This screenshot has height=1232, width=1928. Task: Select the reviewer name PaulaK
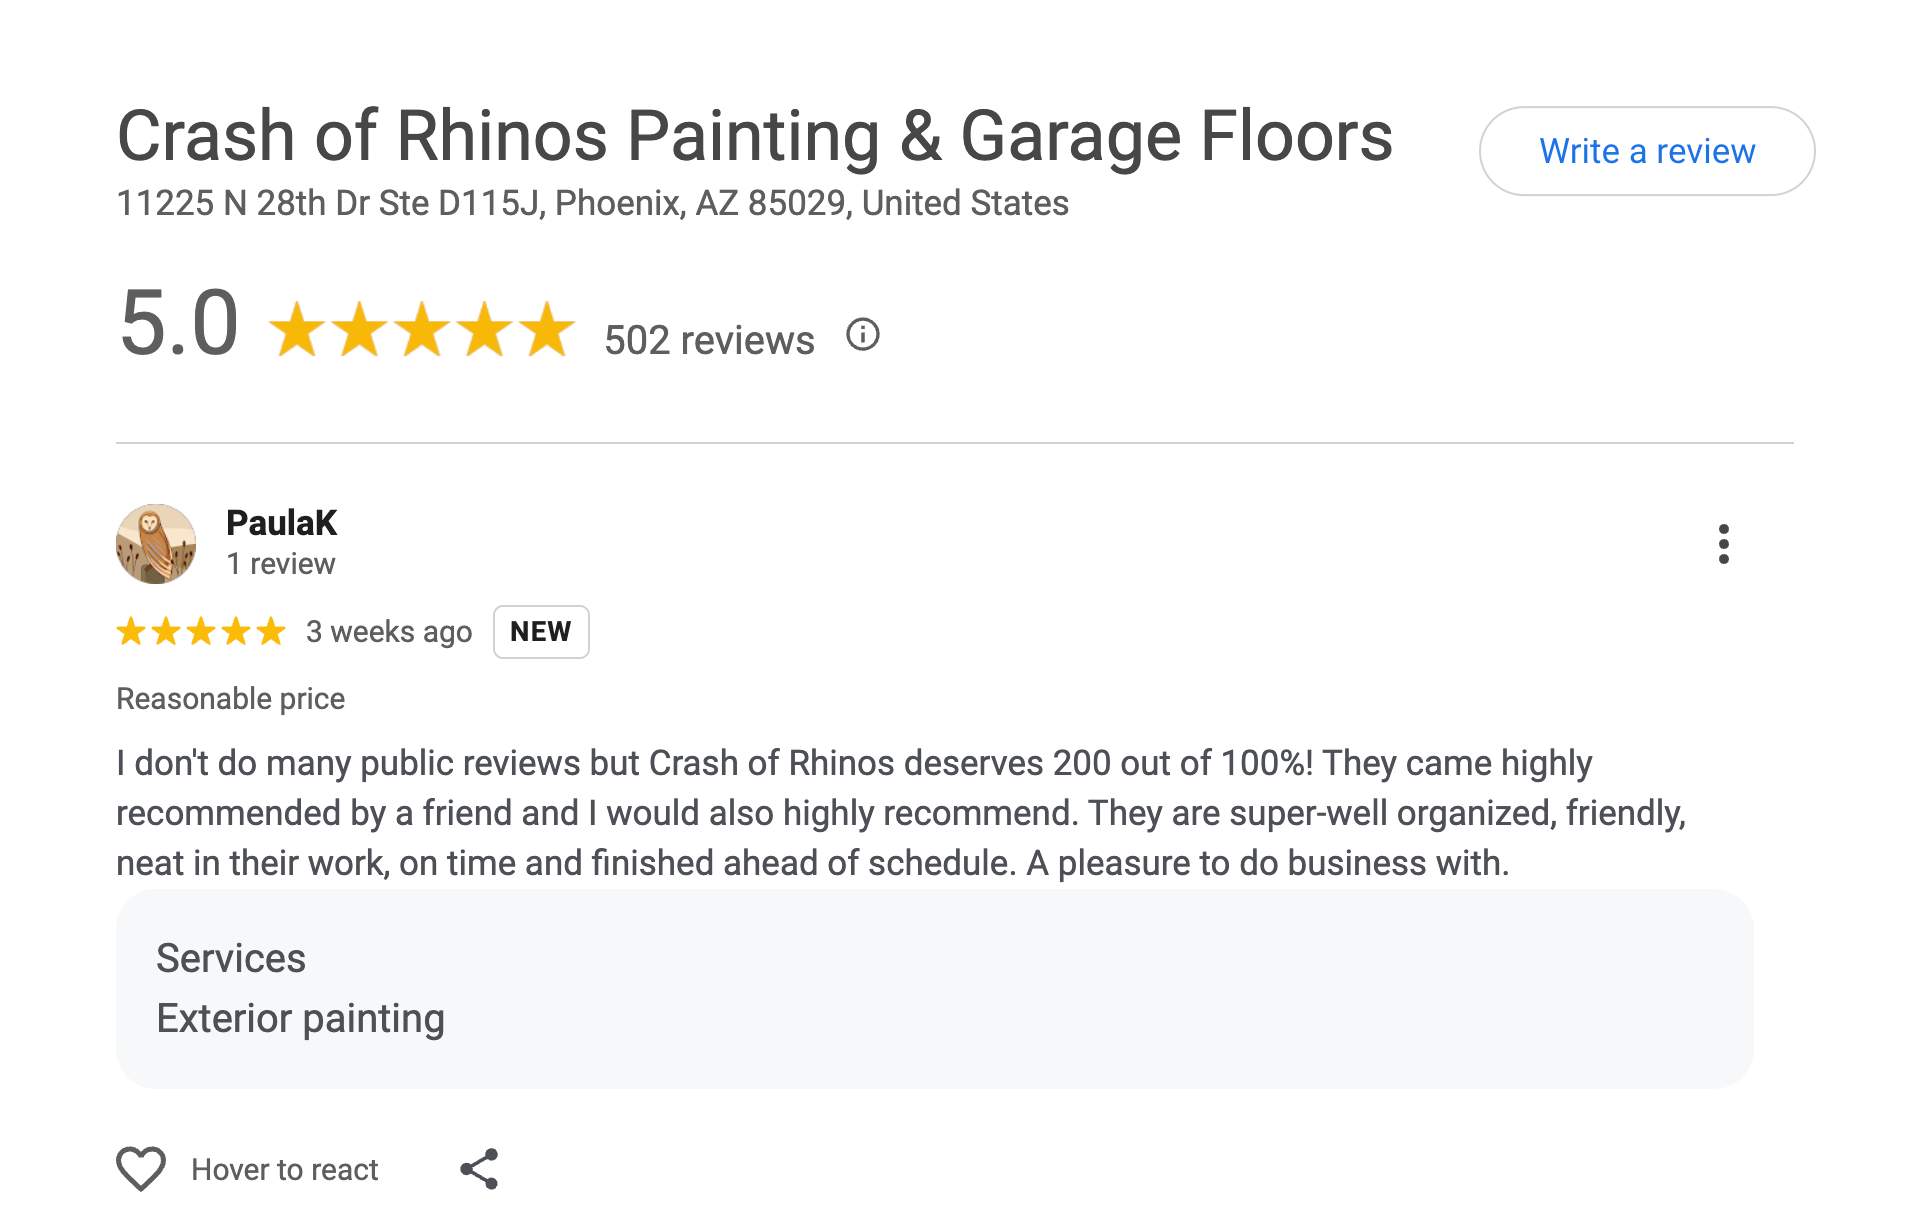click(281, 522)
